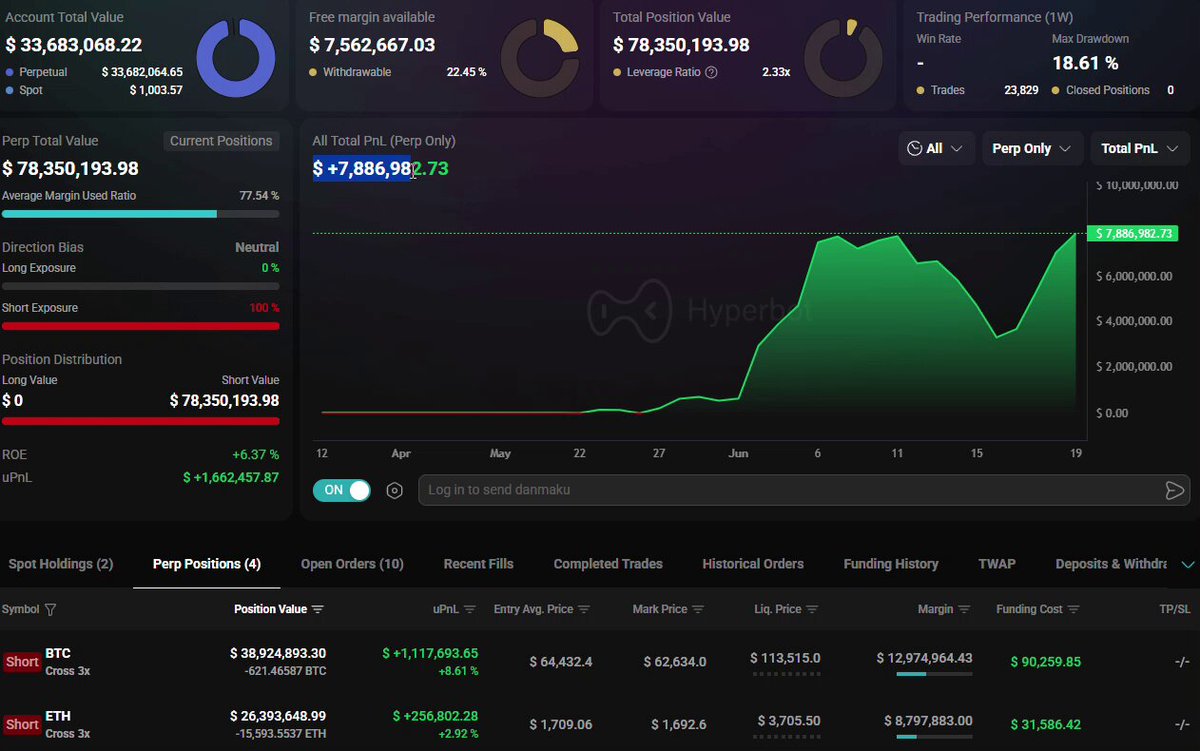Click the BTC entry price $ 64,432.4
1200x751 pixels.
[561, 662]
